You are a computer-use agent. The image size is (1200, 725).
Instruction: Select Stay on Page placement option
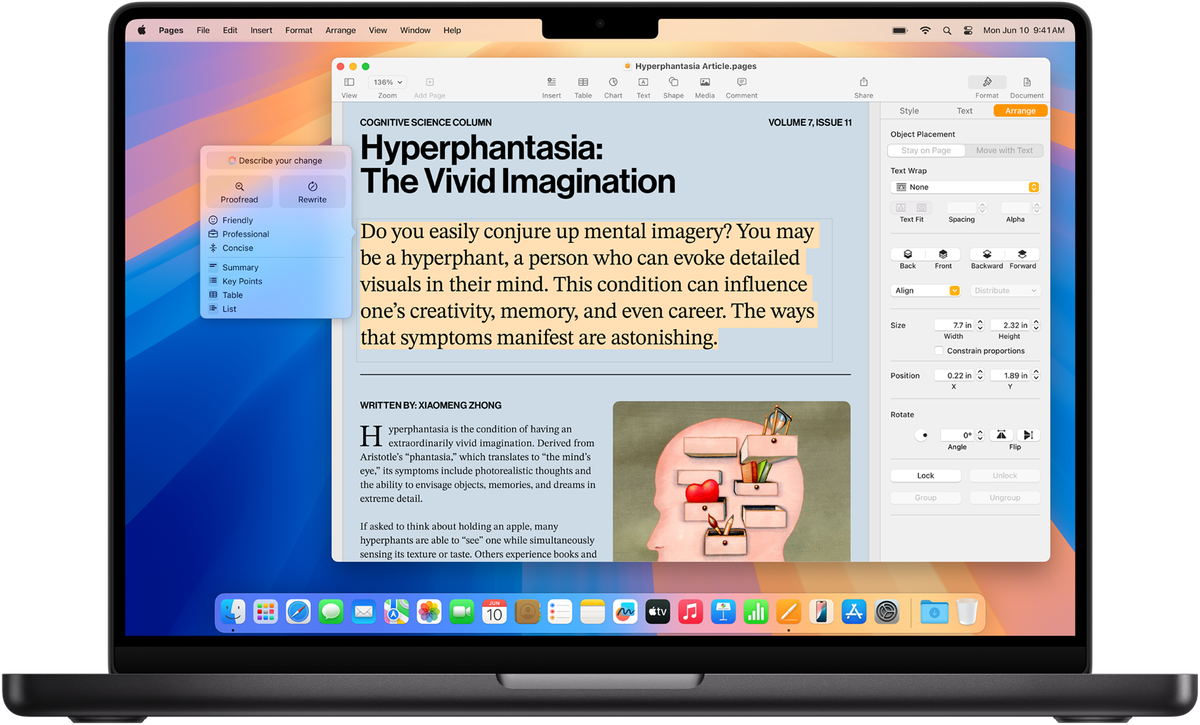[926, 151]
